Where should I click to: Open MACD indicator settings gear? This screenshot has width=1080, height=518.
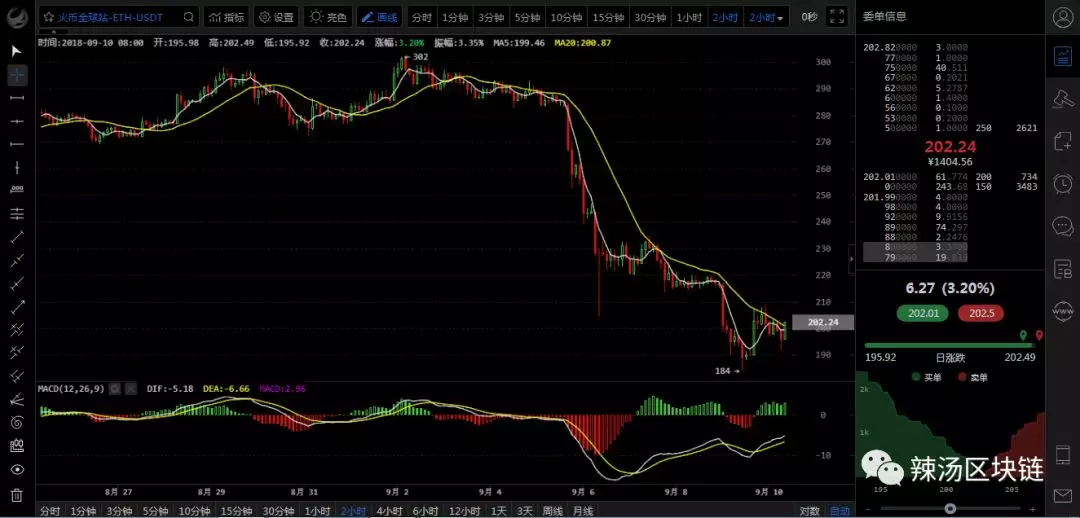point(115,389)
